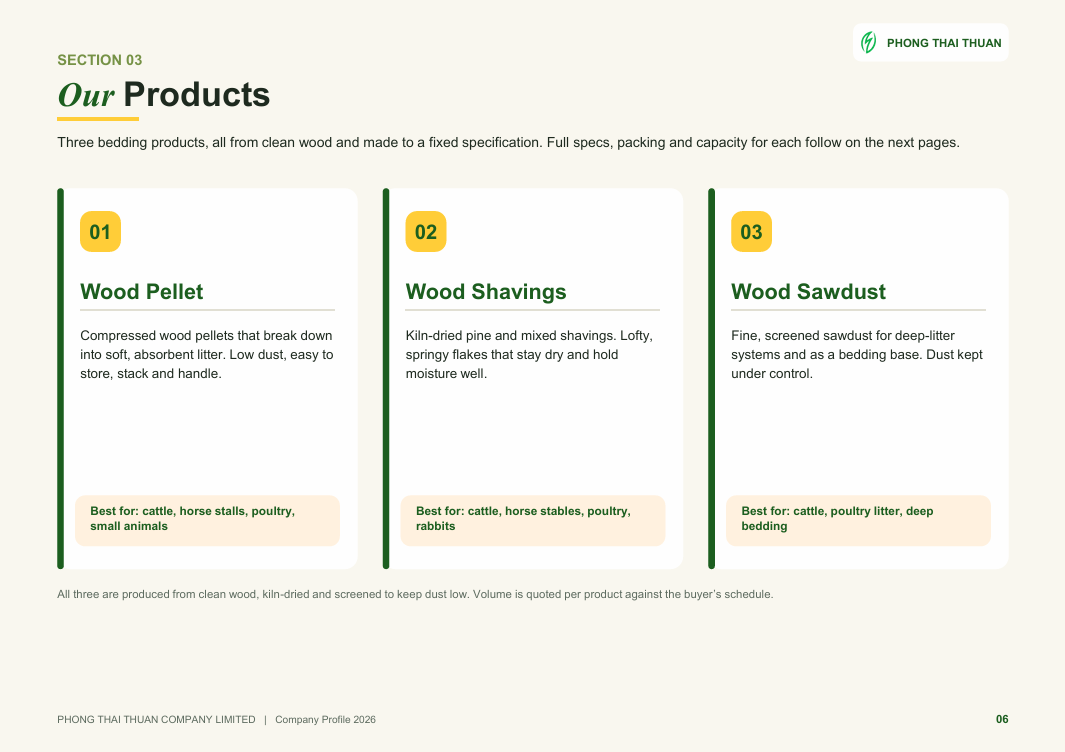Click the kiln-dried pine shavings description
Viewport: 1065px width, 752px height.
529,355
